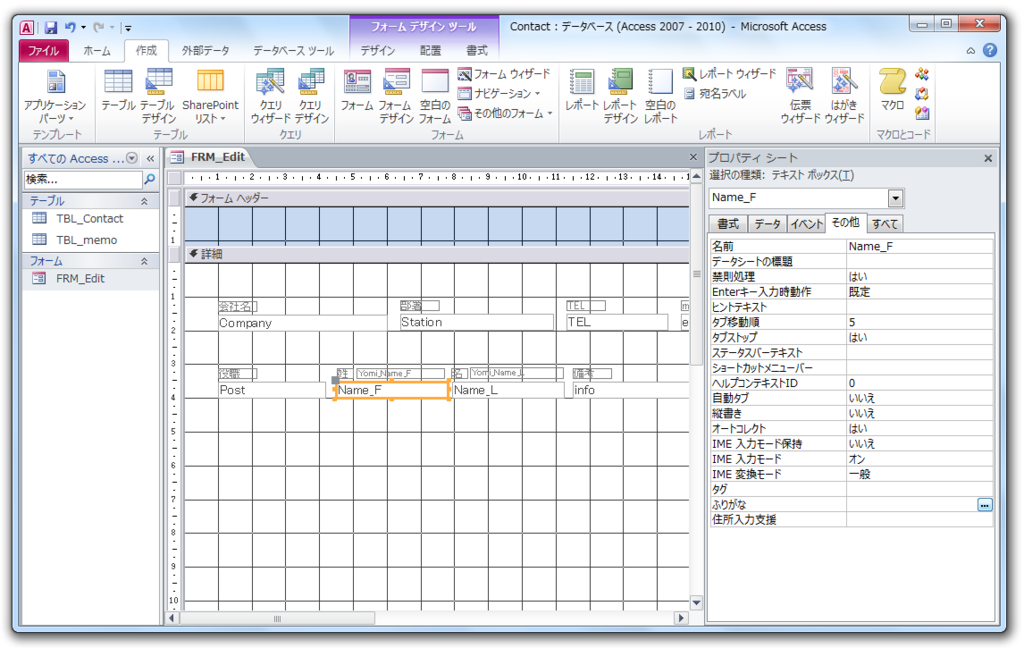
Task: Switch to property sheet イベント tab
Action: [x=807, y=224]
